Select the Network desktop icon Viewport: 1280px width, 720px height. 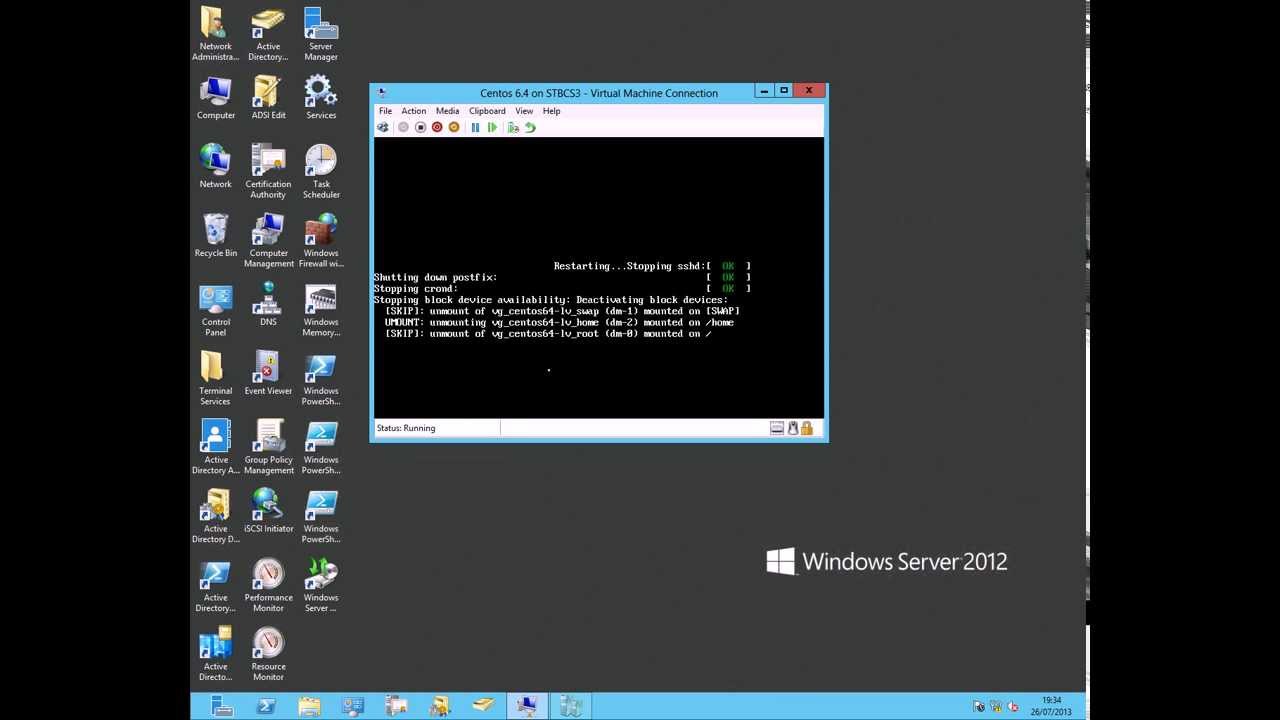pyautogui.click(x=215, y=166)
